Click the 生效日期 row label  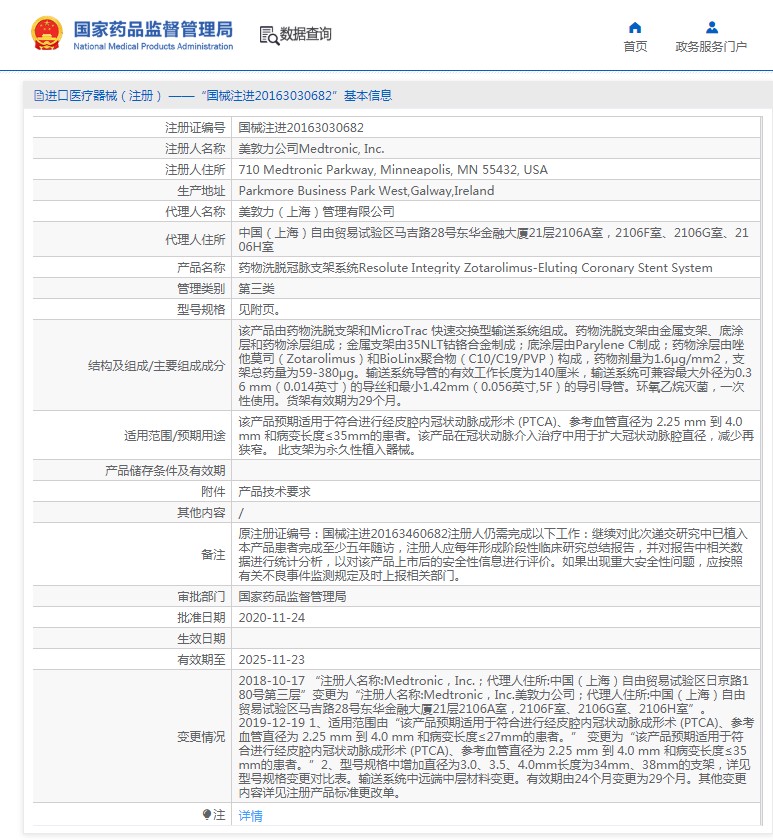[201, 639]
